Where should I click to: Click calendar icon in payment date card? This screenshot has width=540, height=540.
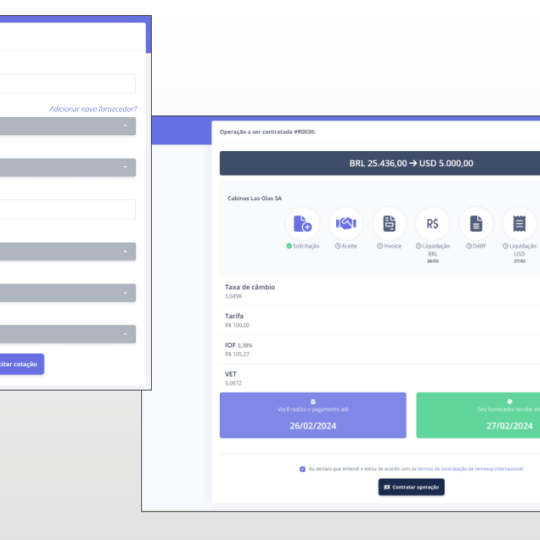pos(313,402)
